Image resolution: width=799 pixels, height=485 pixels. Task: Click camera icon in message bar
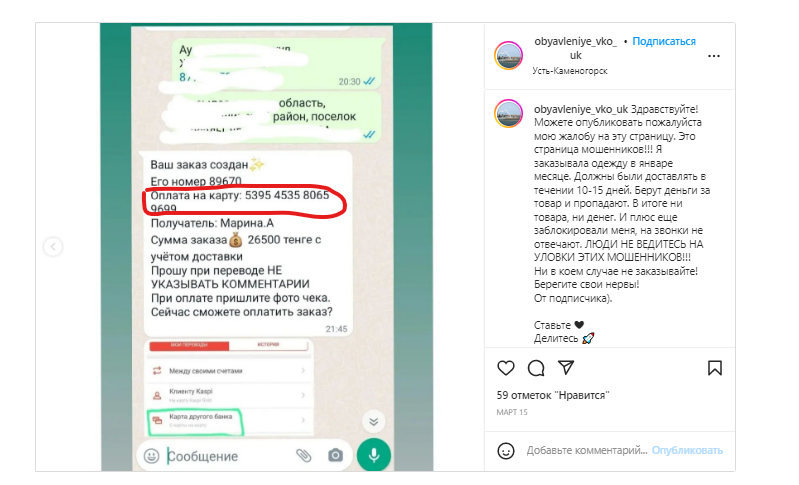pos(335,455)
